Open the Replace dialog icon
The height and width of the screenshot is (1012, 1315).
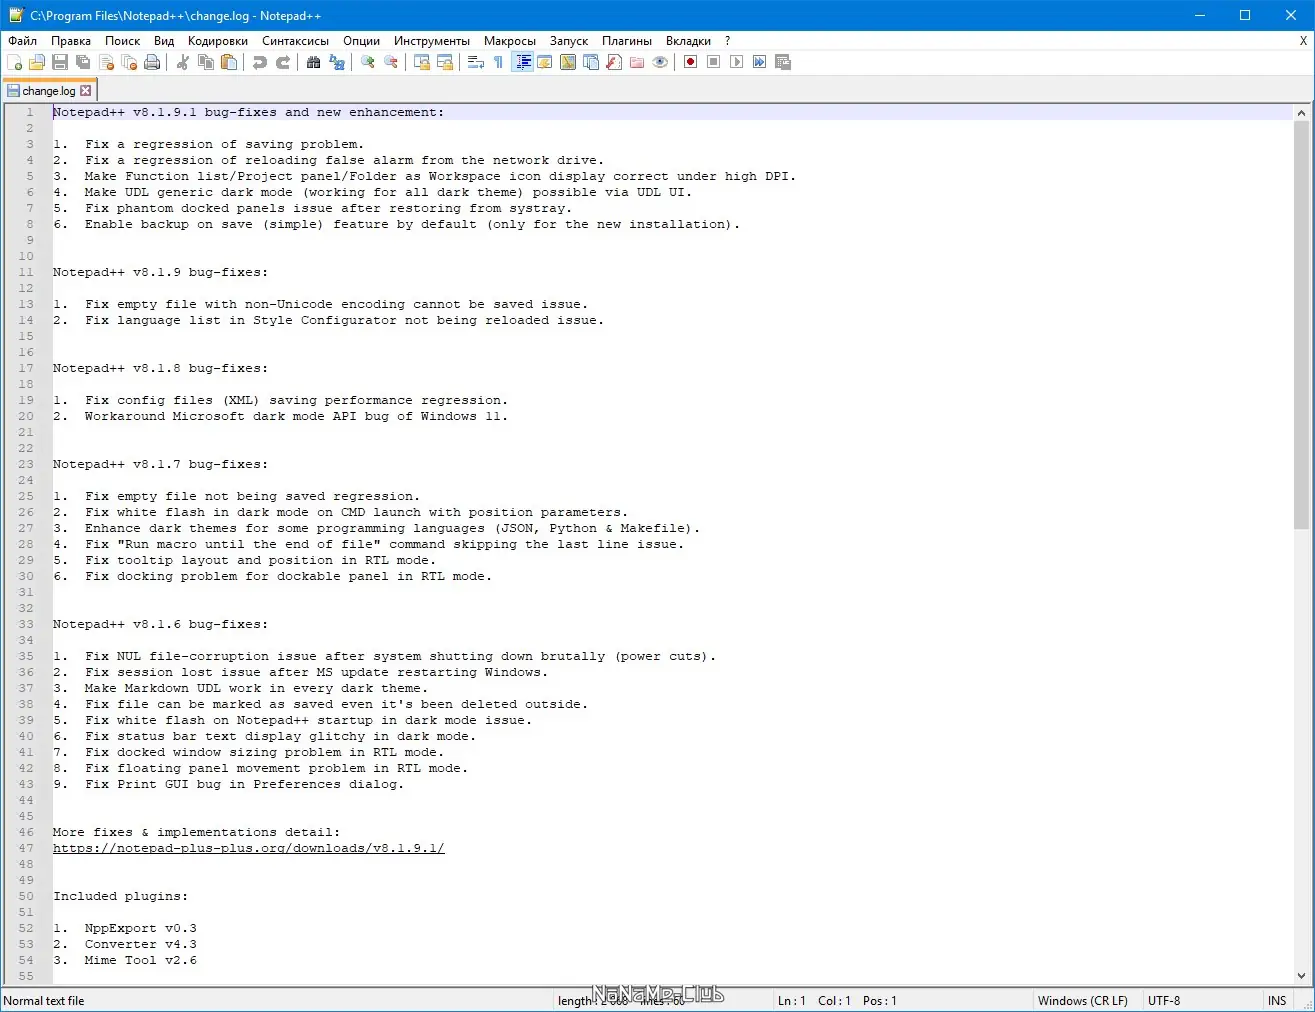[x=337, y=62]
